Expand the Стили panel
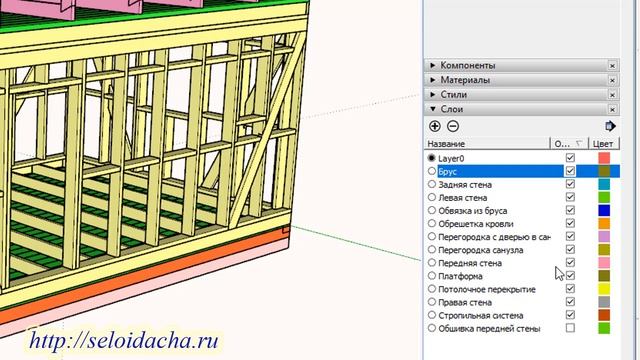Screen dimensions: 640x360 433,95
